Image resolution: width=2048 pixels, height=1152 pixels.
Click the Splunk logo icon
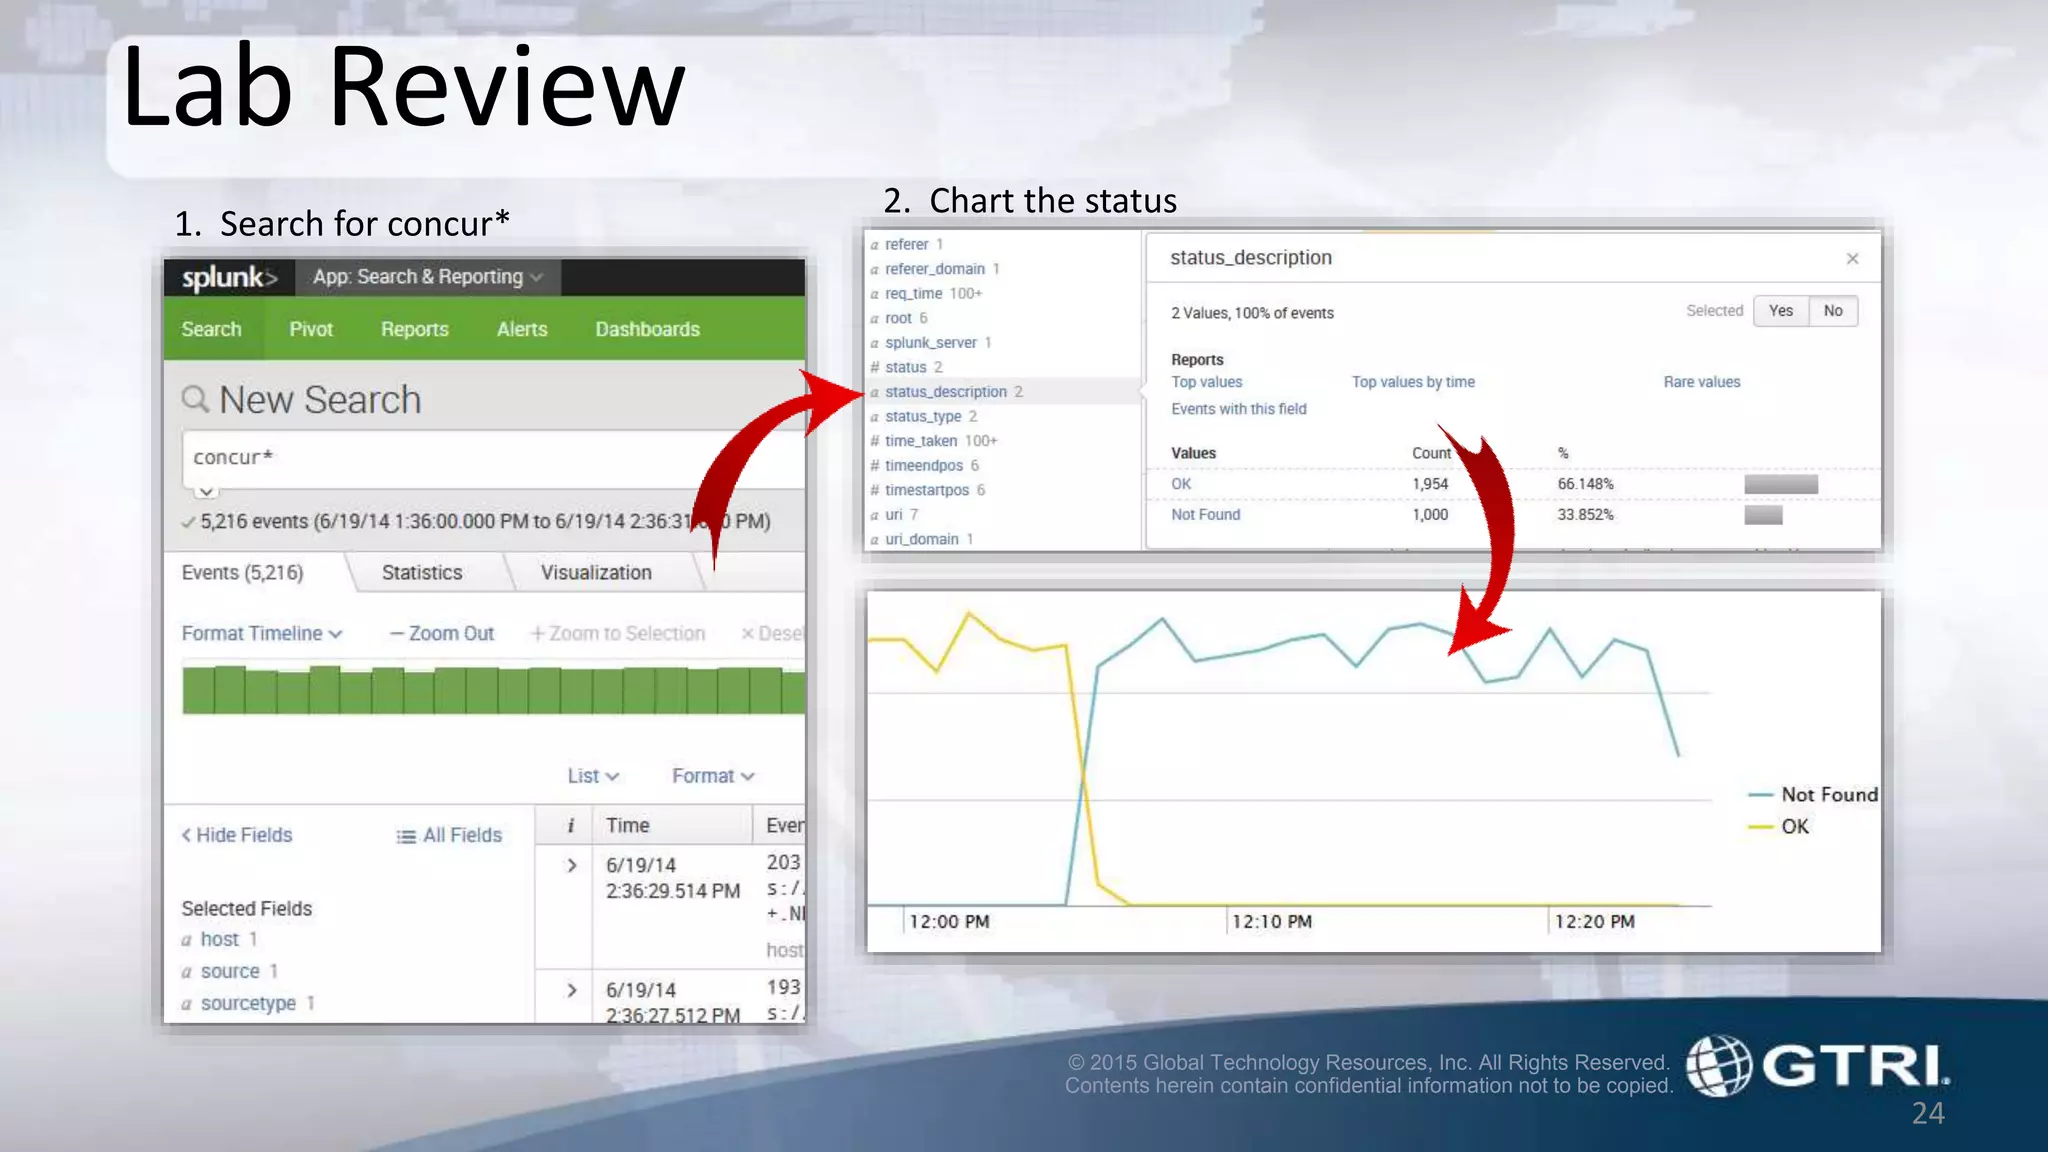click(x=229, y=277)
